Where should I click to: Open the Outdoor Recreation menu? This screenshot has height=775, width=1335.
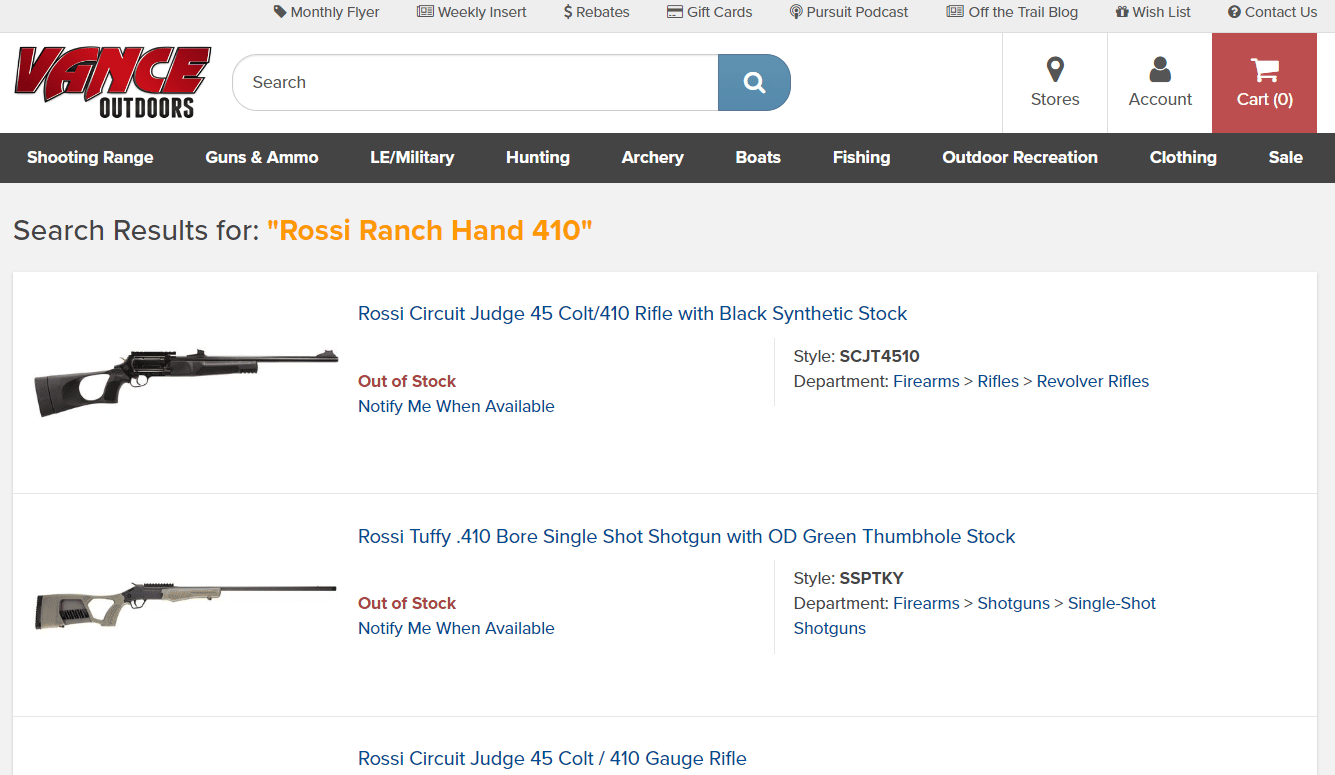coord(1020,157)
